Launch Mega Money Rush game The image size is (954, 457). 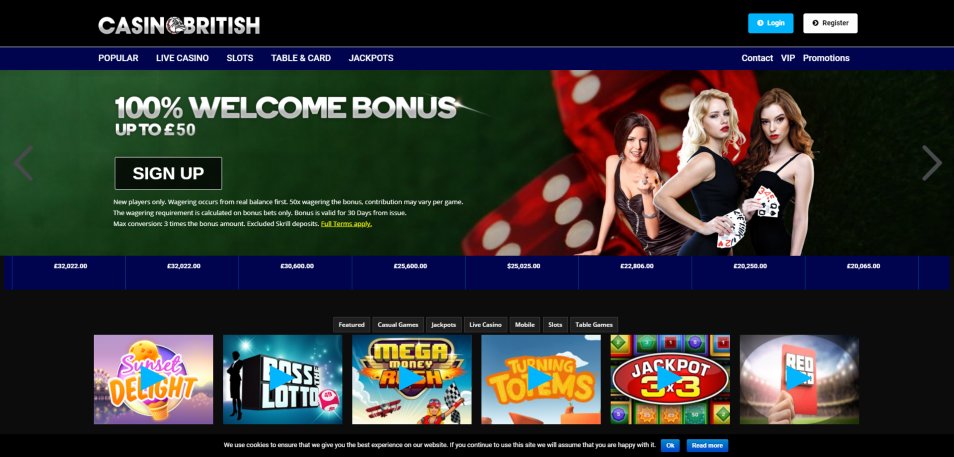tap(412, 379)
